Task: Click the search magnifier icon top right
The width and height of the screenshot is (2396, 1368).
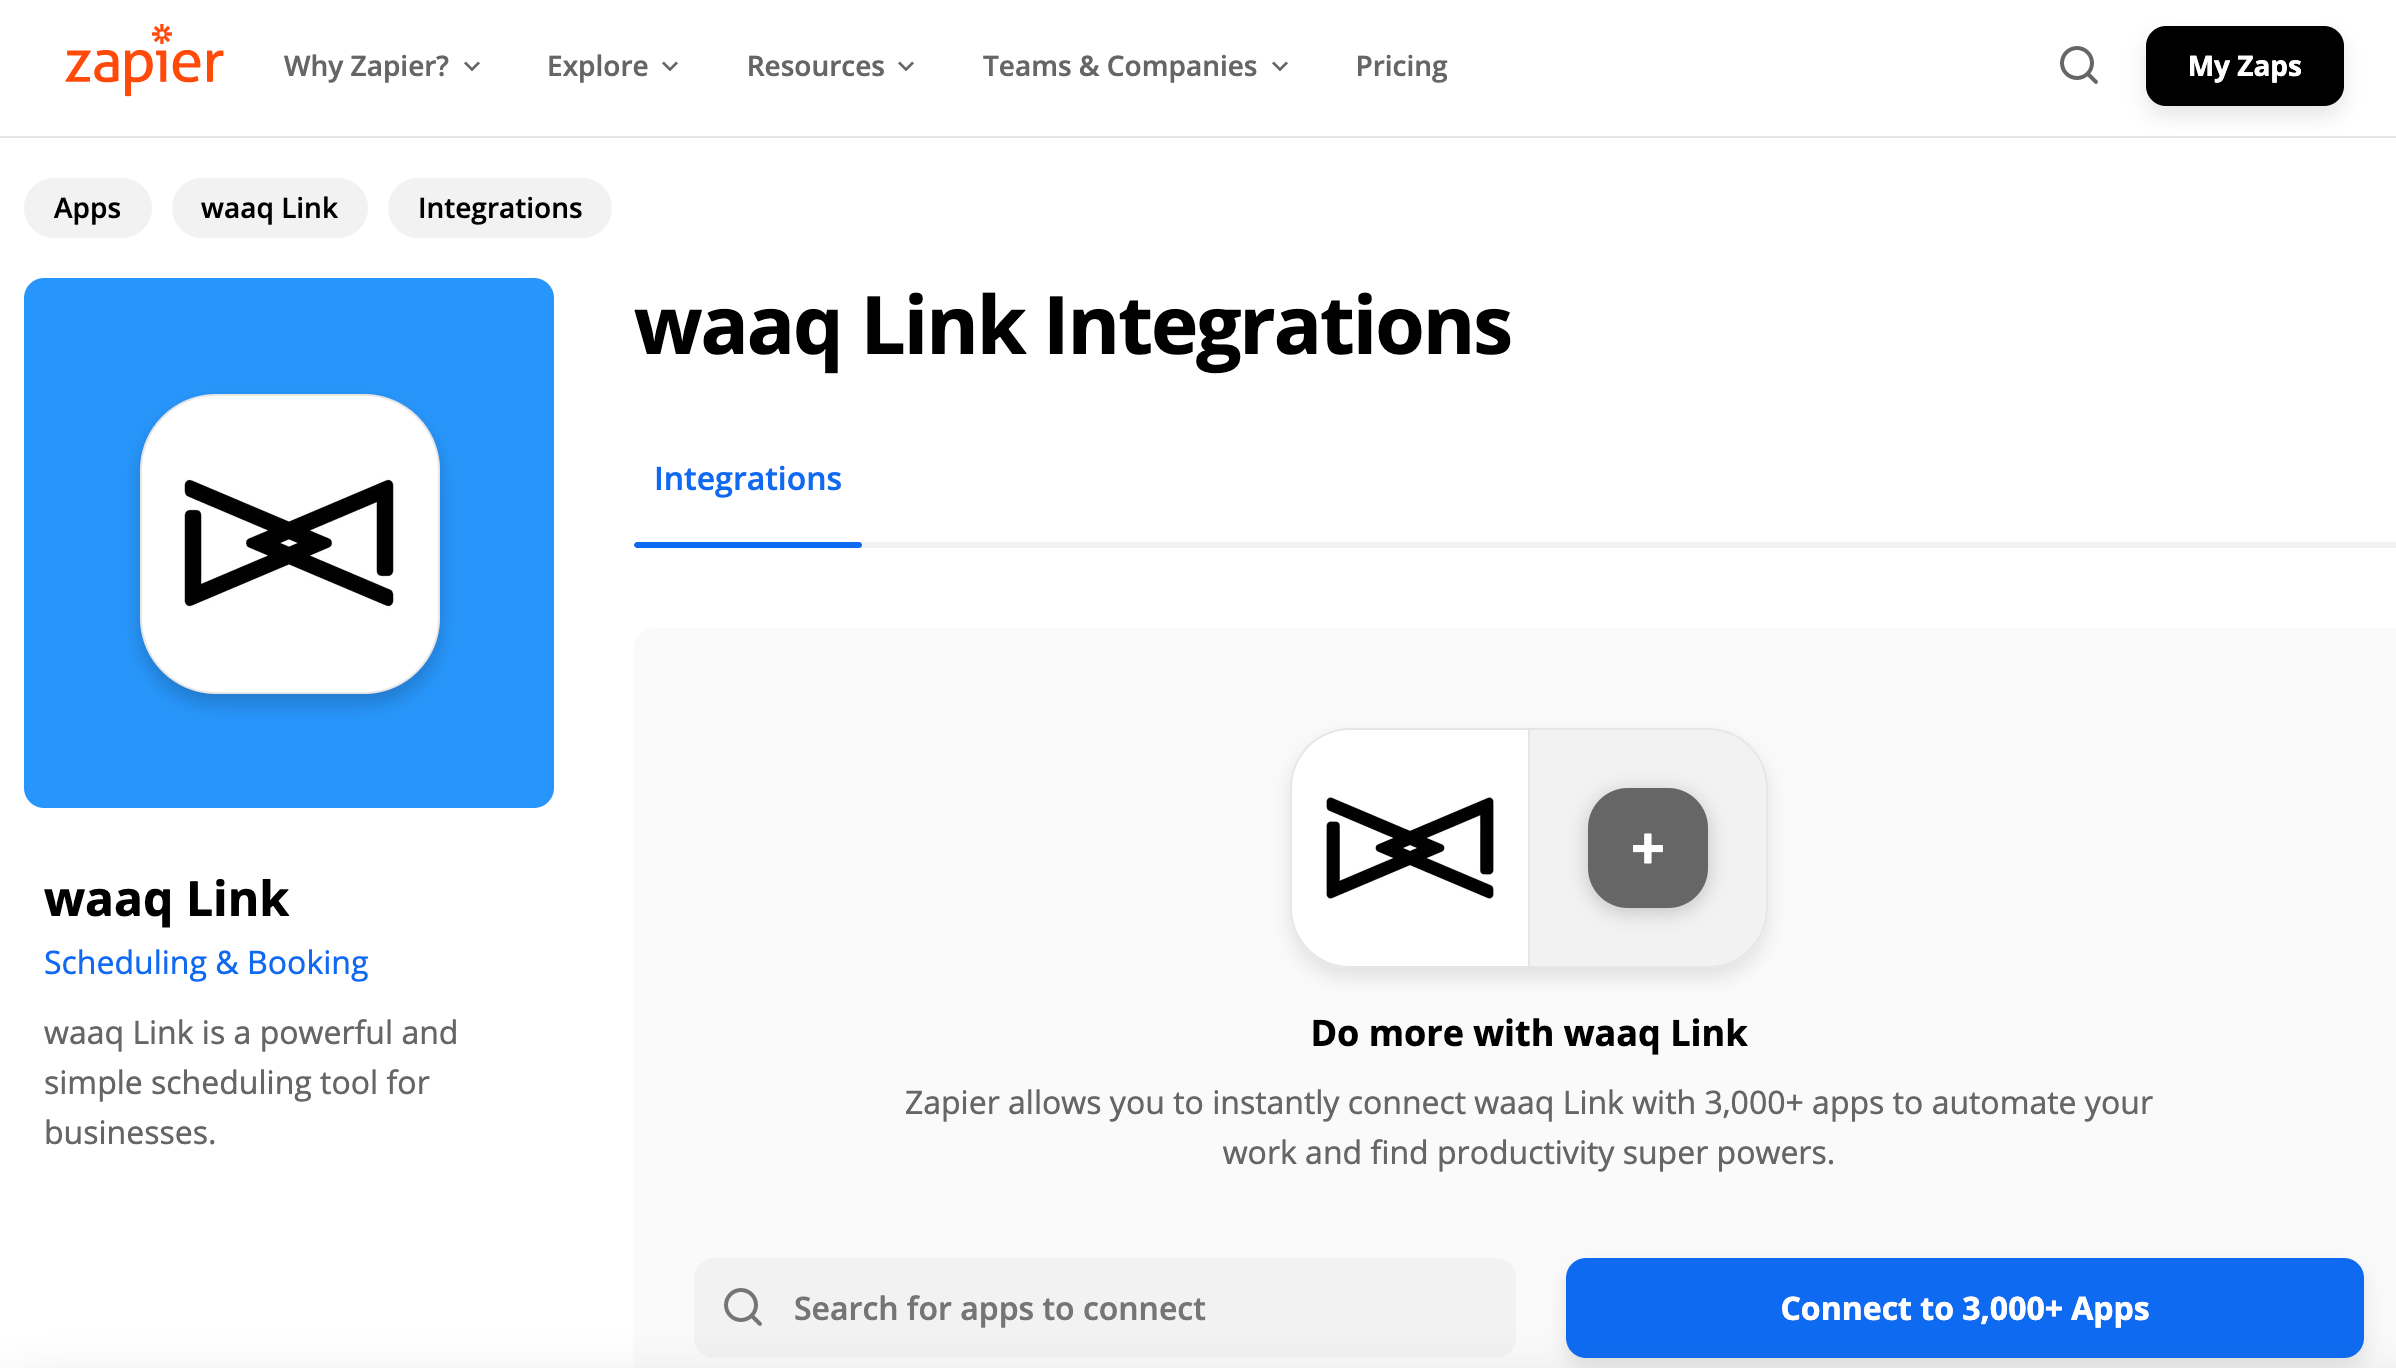Action: coord(2078,66)
